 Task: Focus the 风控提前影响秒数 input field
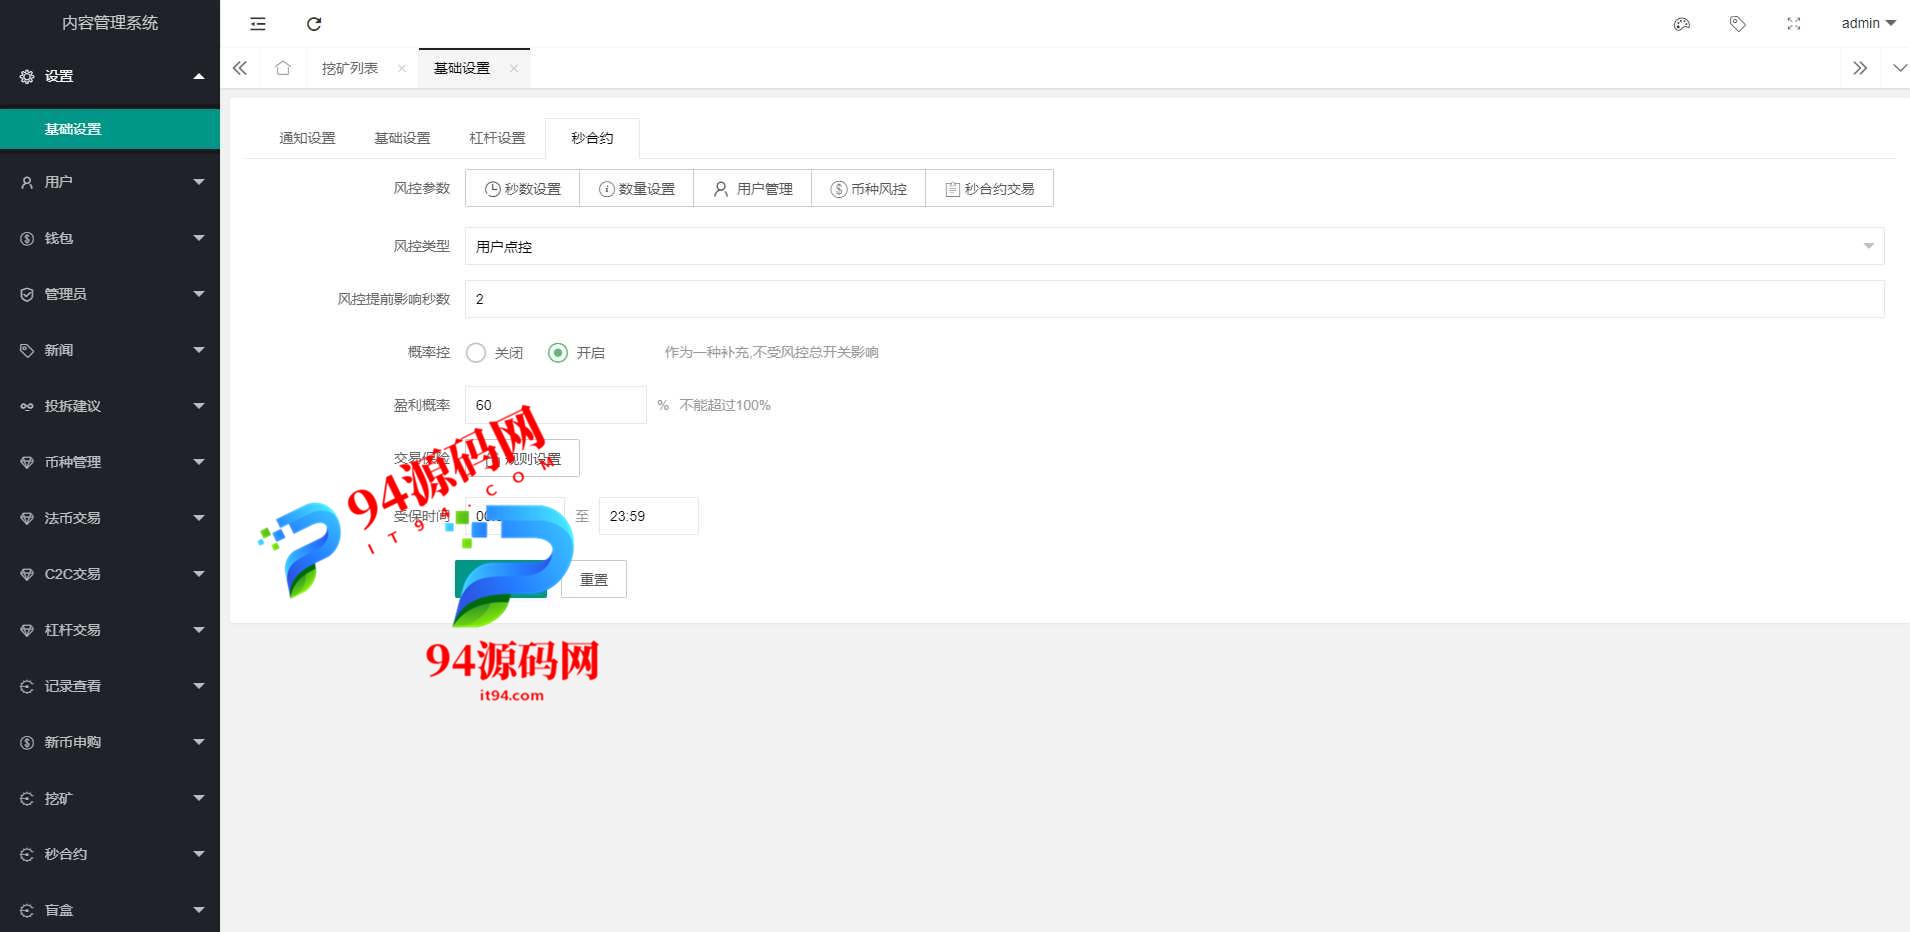1175,299
